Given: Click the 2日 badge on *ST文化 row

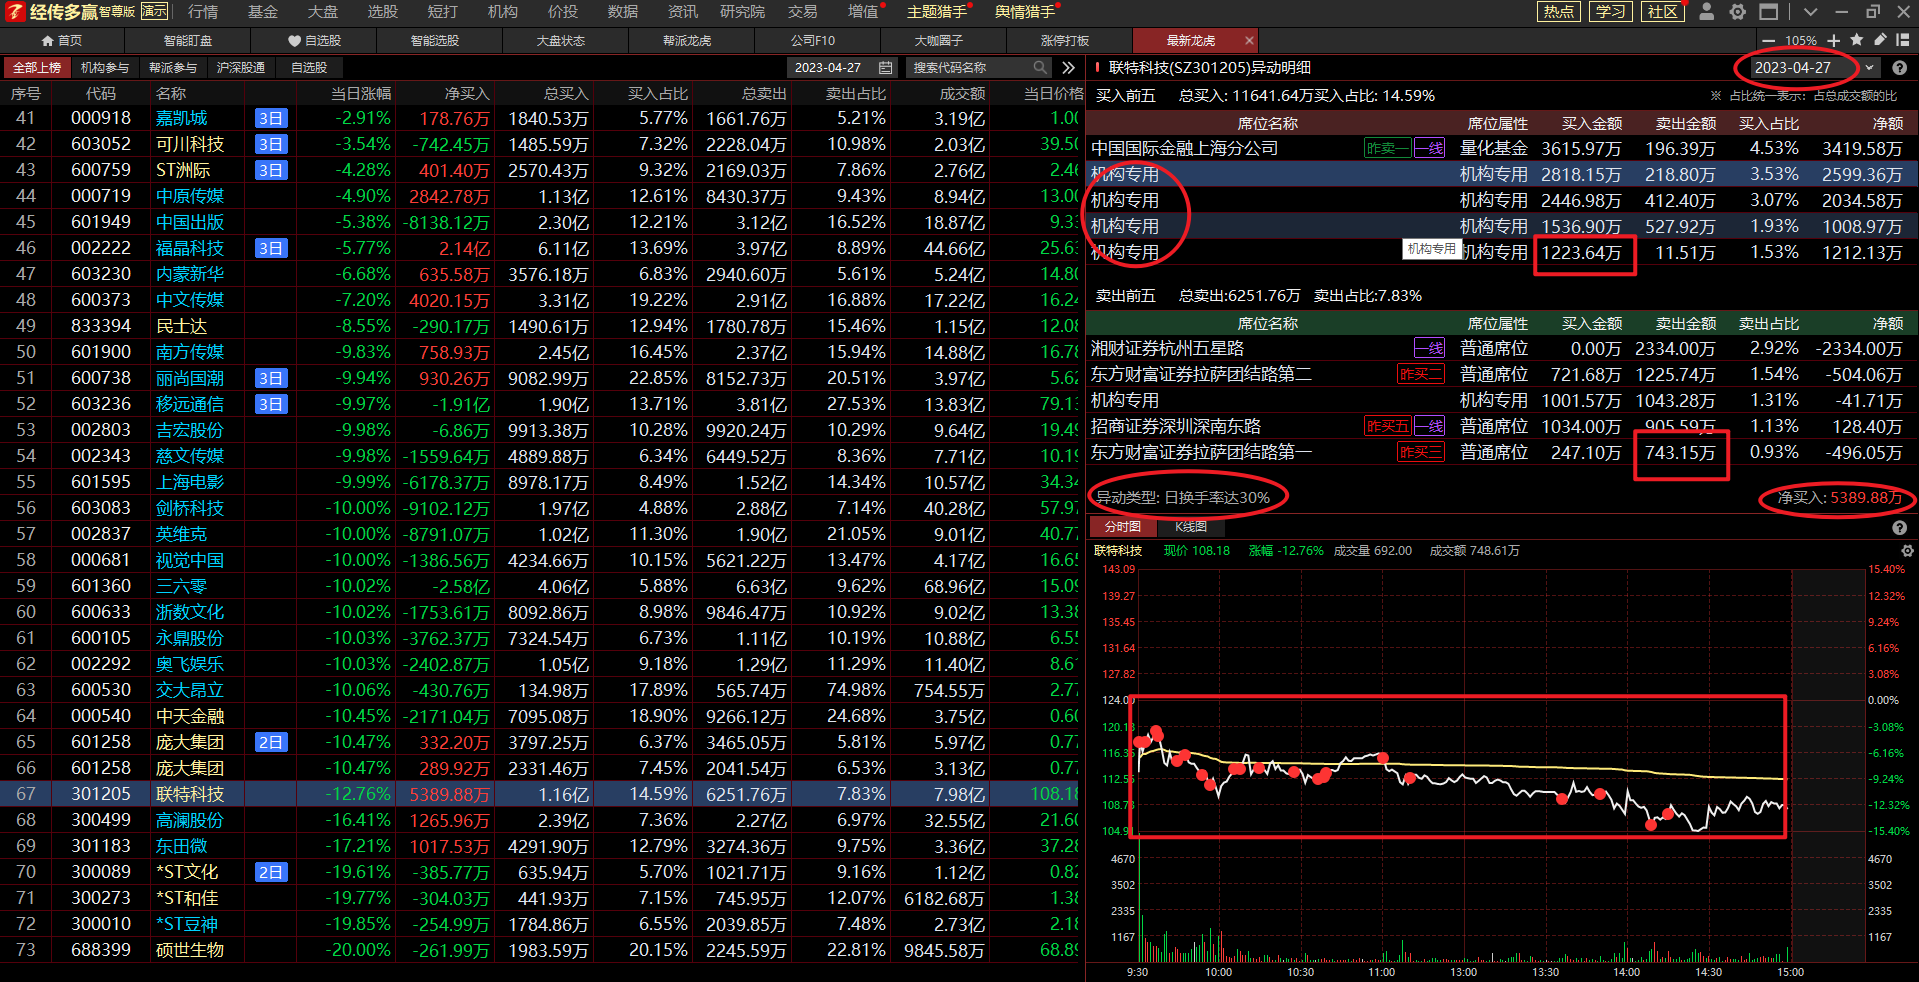Looking at the screenshot, I should (271, 872).
